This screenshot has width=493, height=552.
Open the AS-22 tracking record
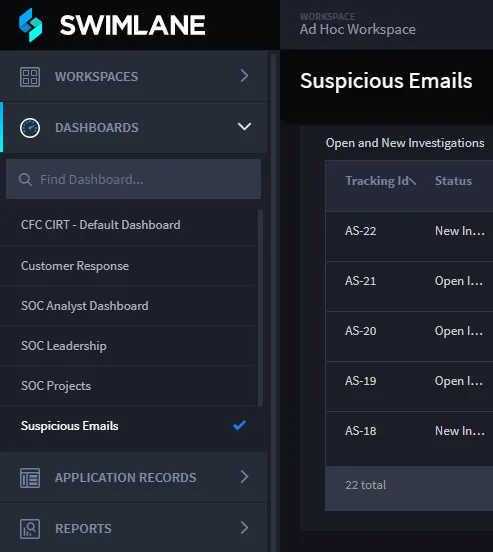(361, 231)
